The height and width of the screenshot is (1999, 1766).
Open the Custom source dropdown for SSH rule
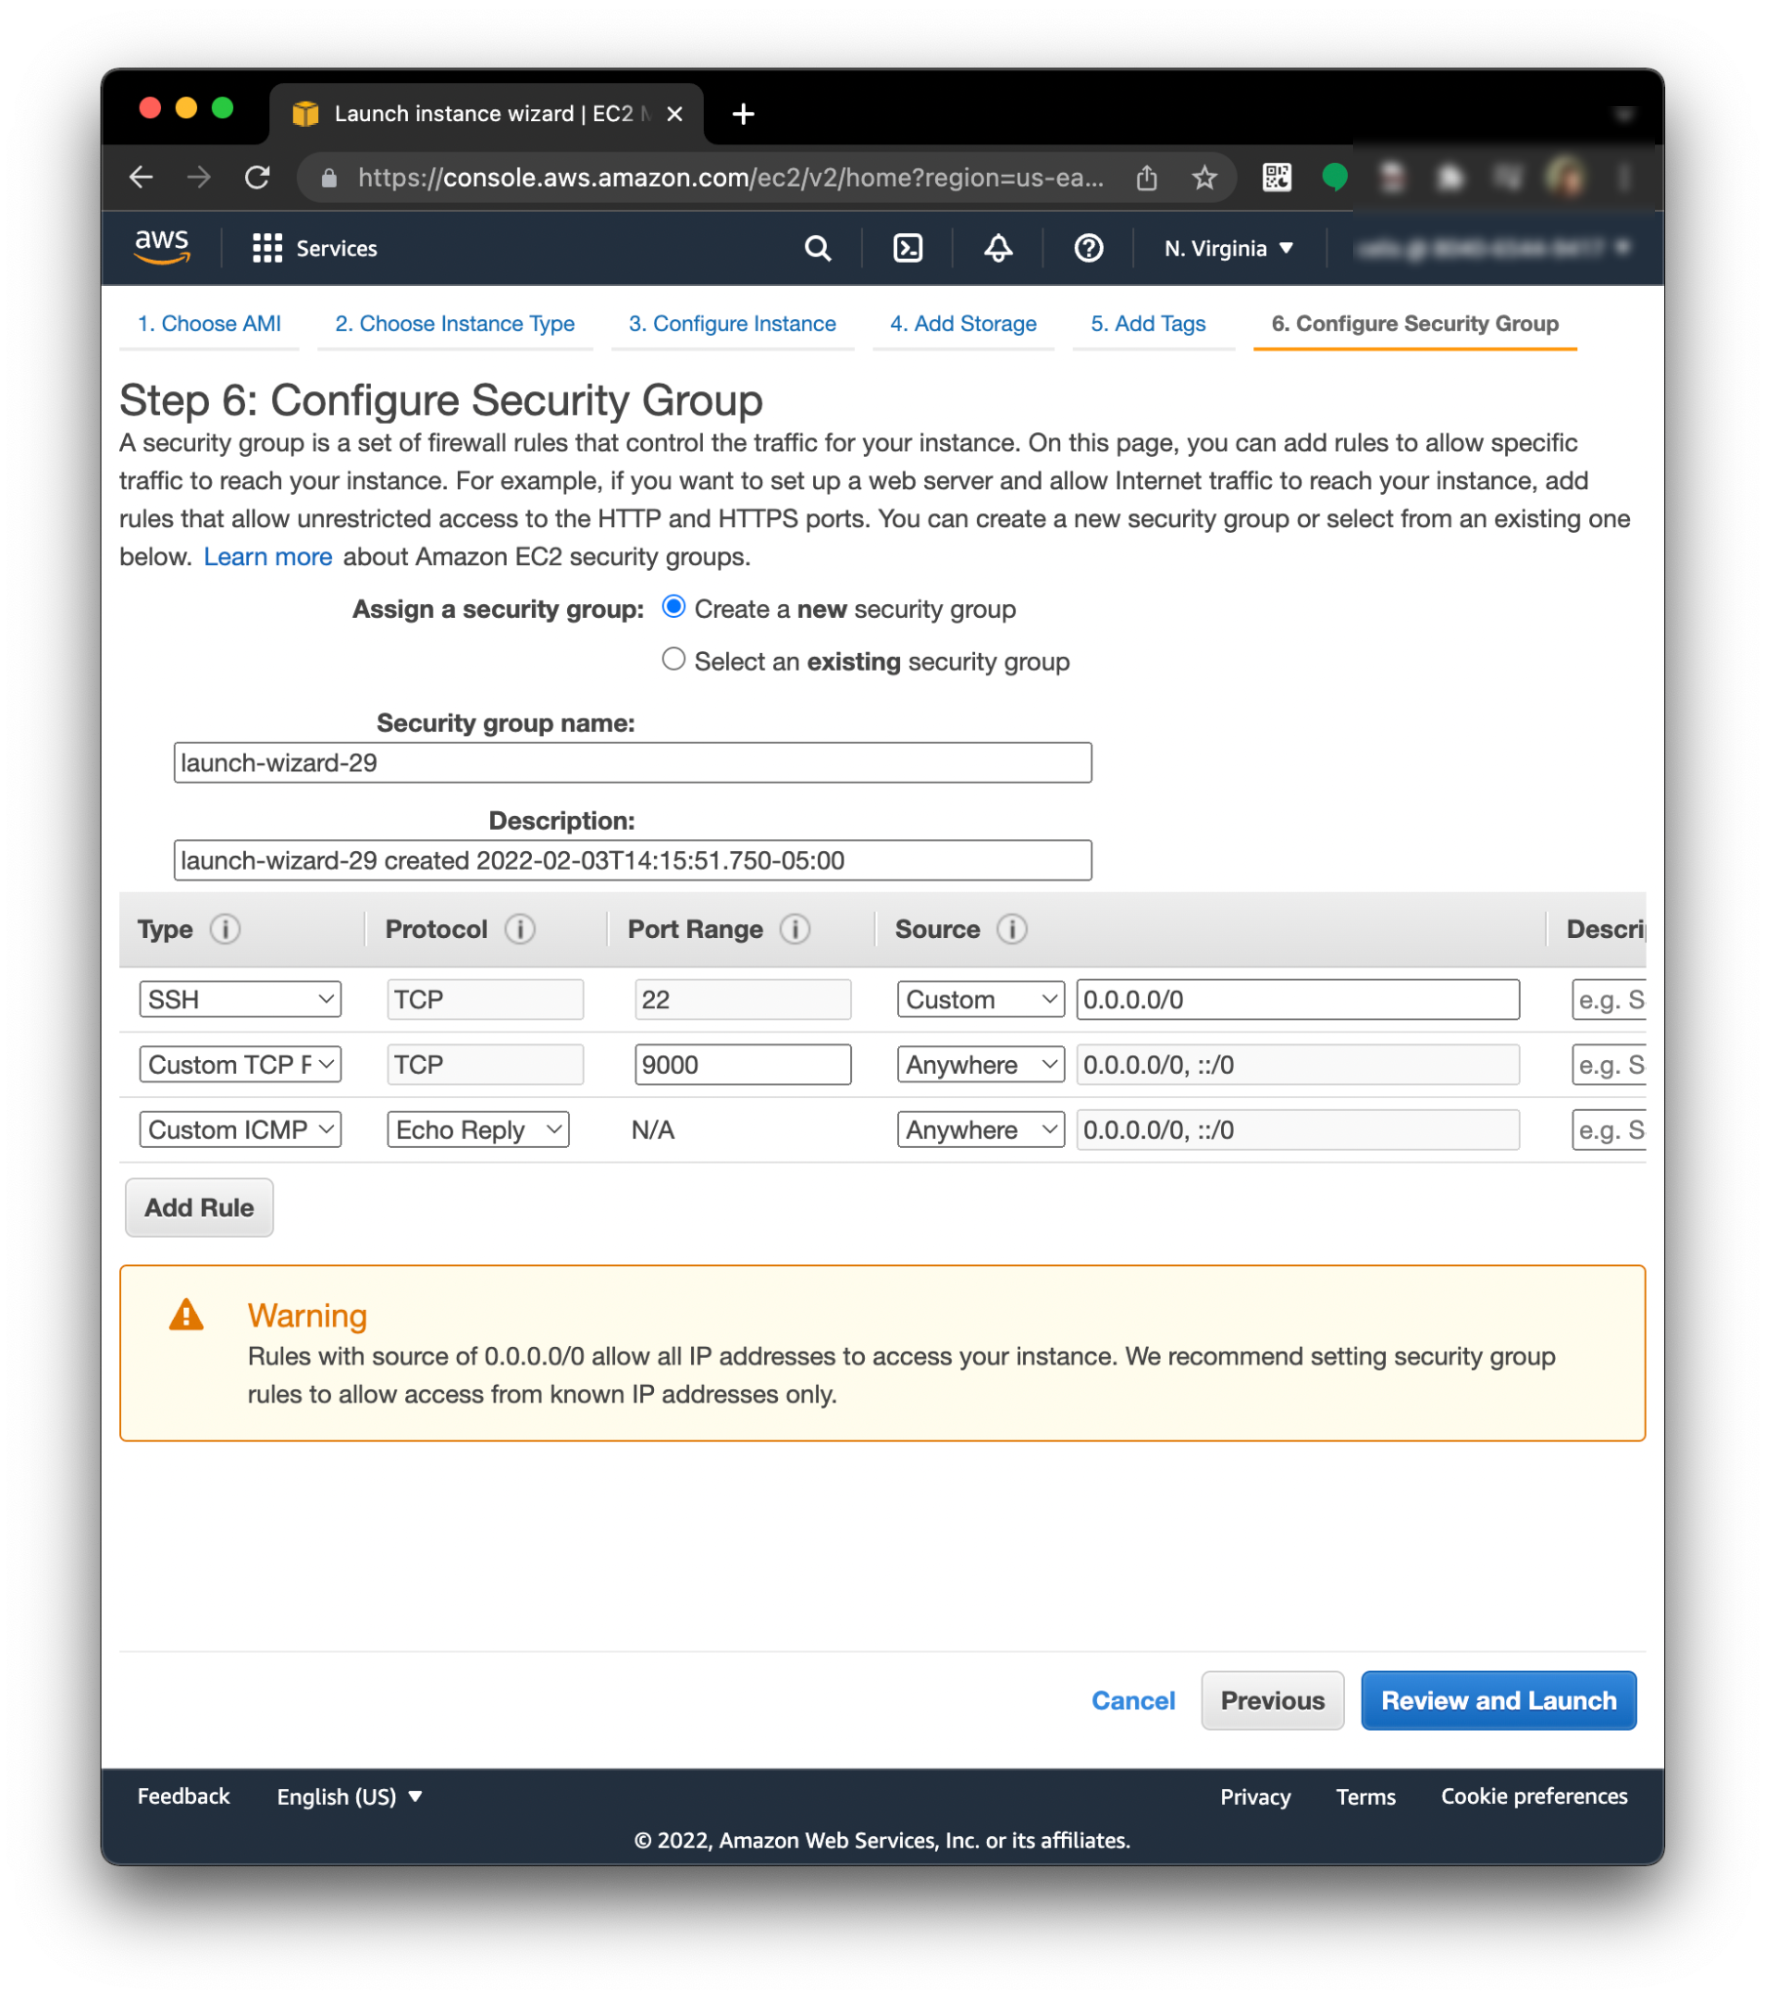(980, 999)
